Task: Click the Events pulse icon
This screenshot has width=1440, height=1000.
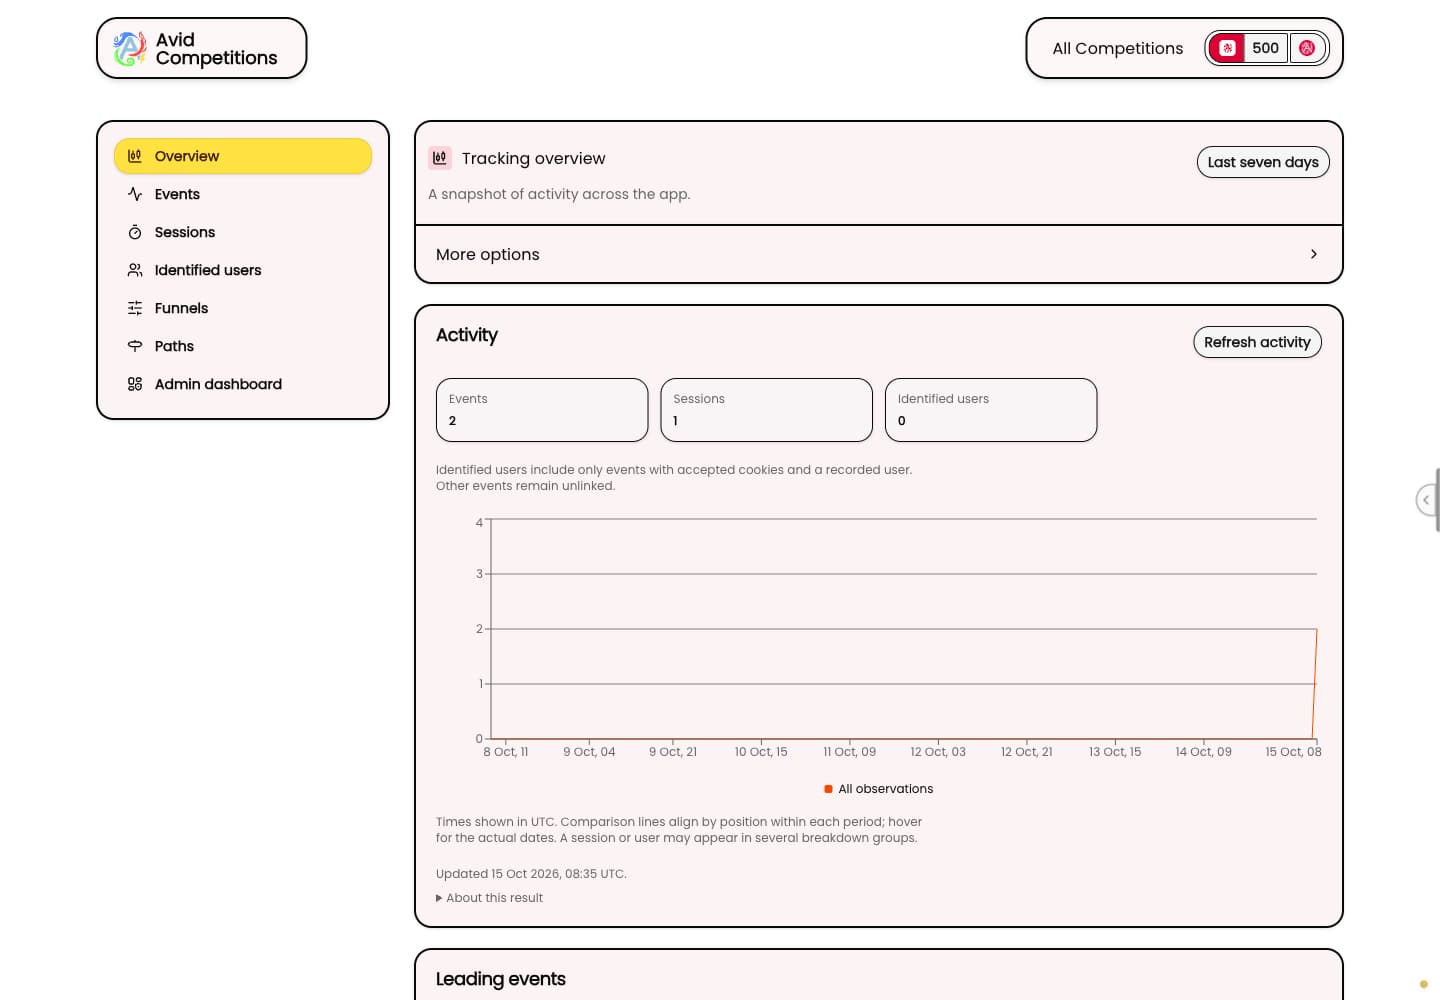Action: (135, 194)
